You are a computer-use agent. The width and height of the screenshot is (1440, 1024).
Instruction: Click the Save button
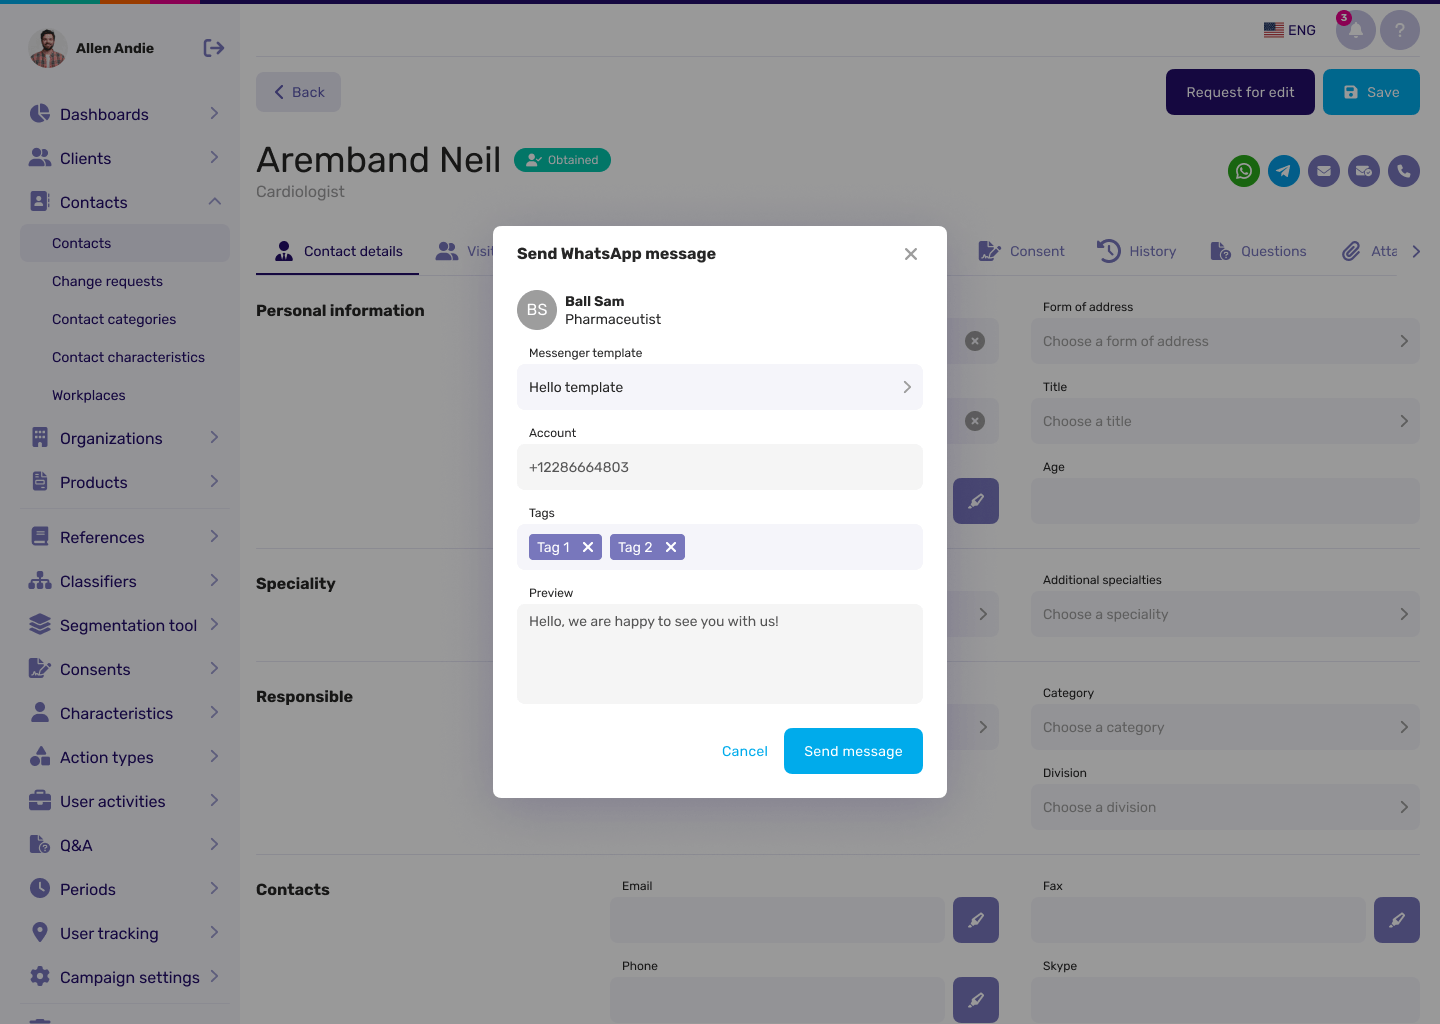tap(1371, 92)
